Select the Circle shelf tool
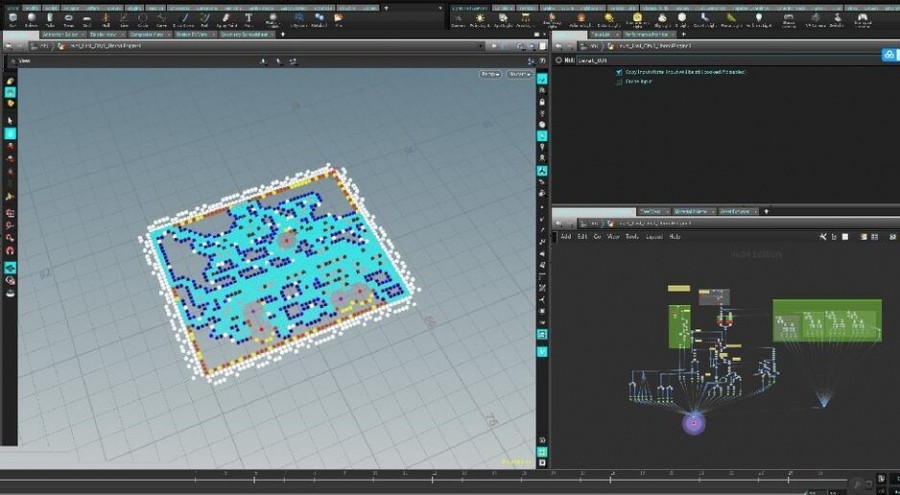900x495 pixels. [x=142, y=20]
